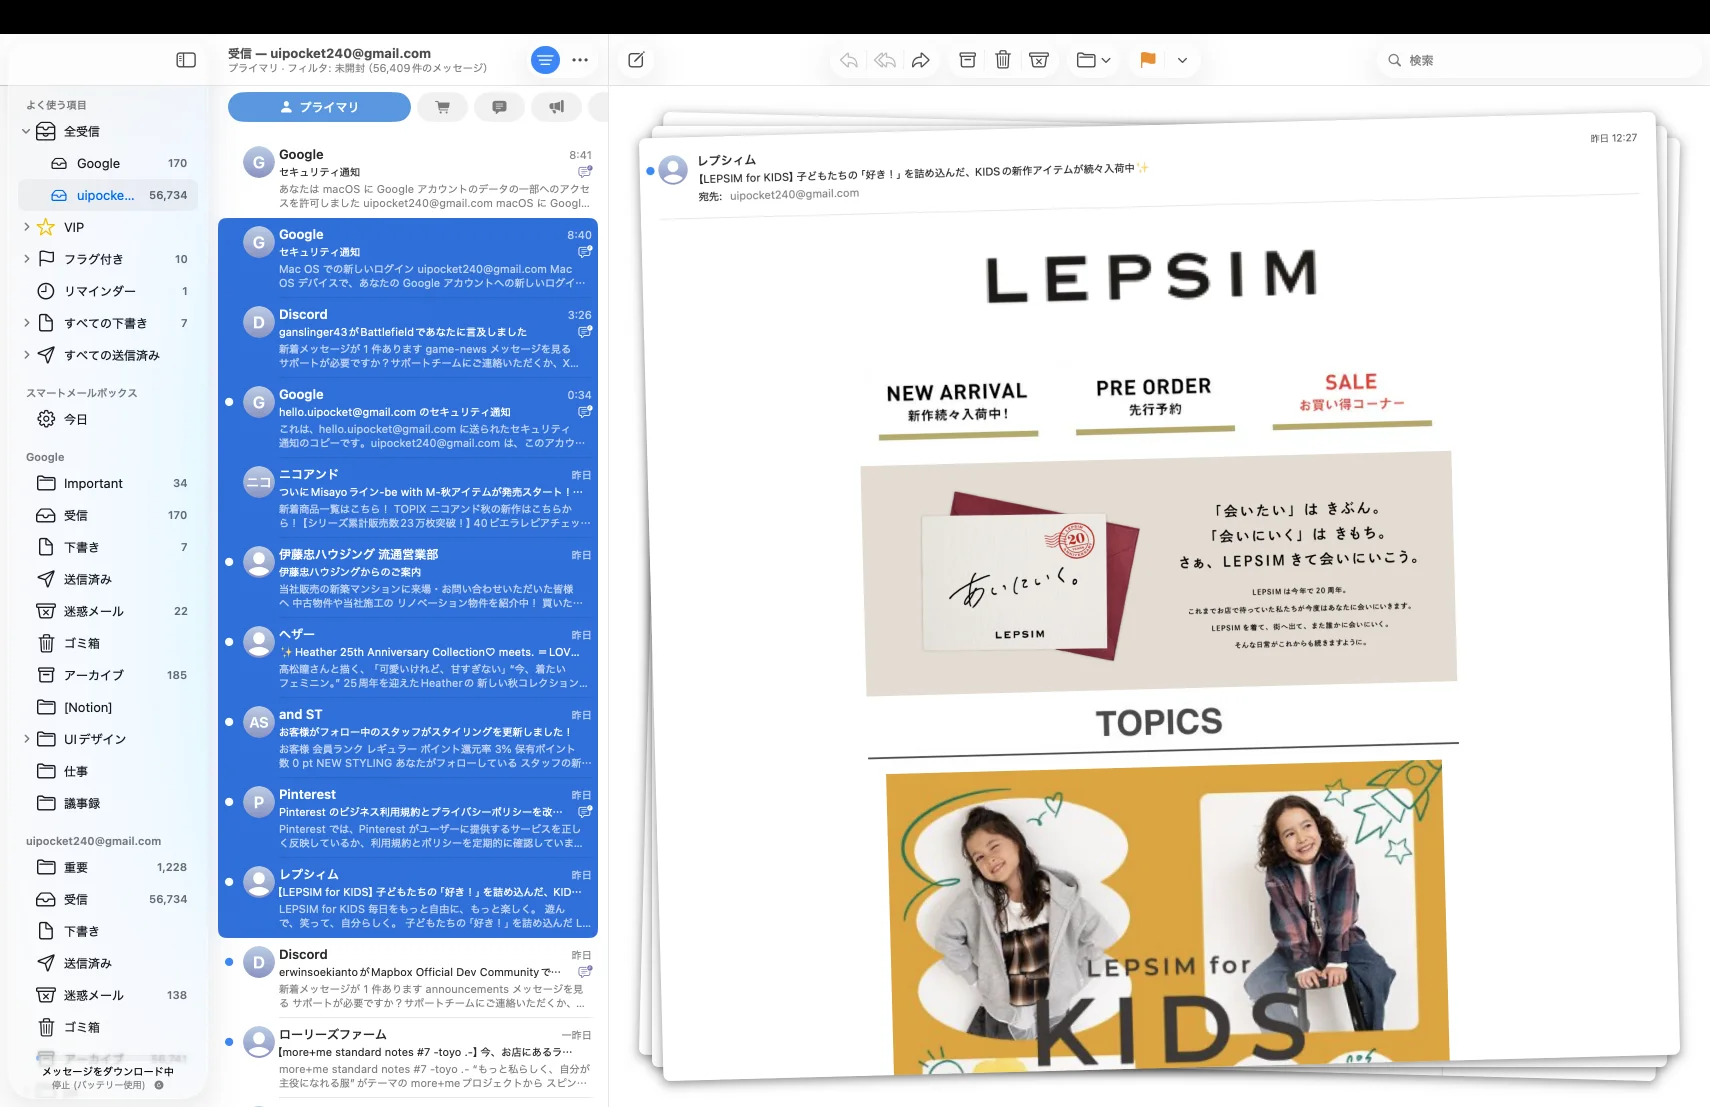Switch to the chat bubble category tab

tap(500, 107)
